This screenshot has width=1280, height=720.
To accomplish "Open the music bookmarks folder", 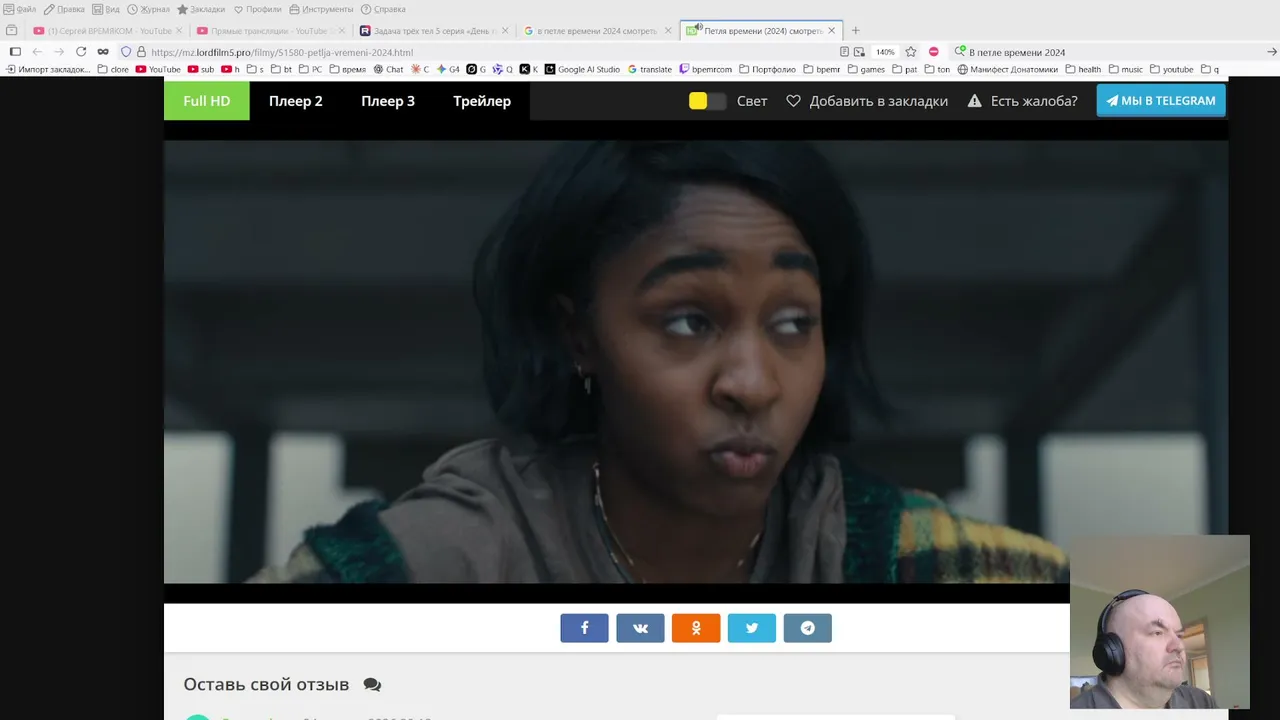I will click(x=1126, y=70).
